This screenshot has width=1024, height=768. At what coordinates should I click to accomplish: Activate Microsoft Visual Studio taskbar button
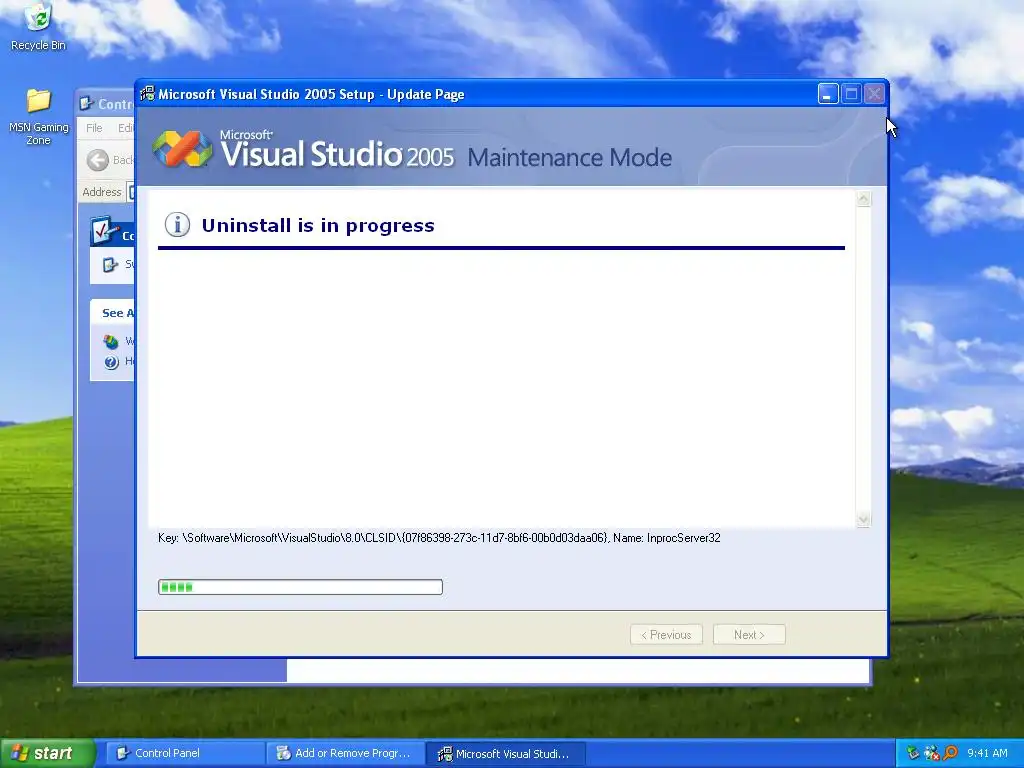tap(505, 753)
